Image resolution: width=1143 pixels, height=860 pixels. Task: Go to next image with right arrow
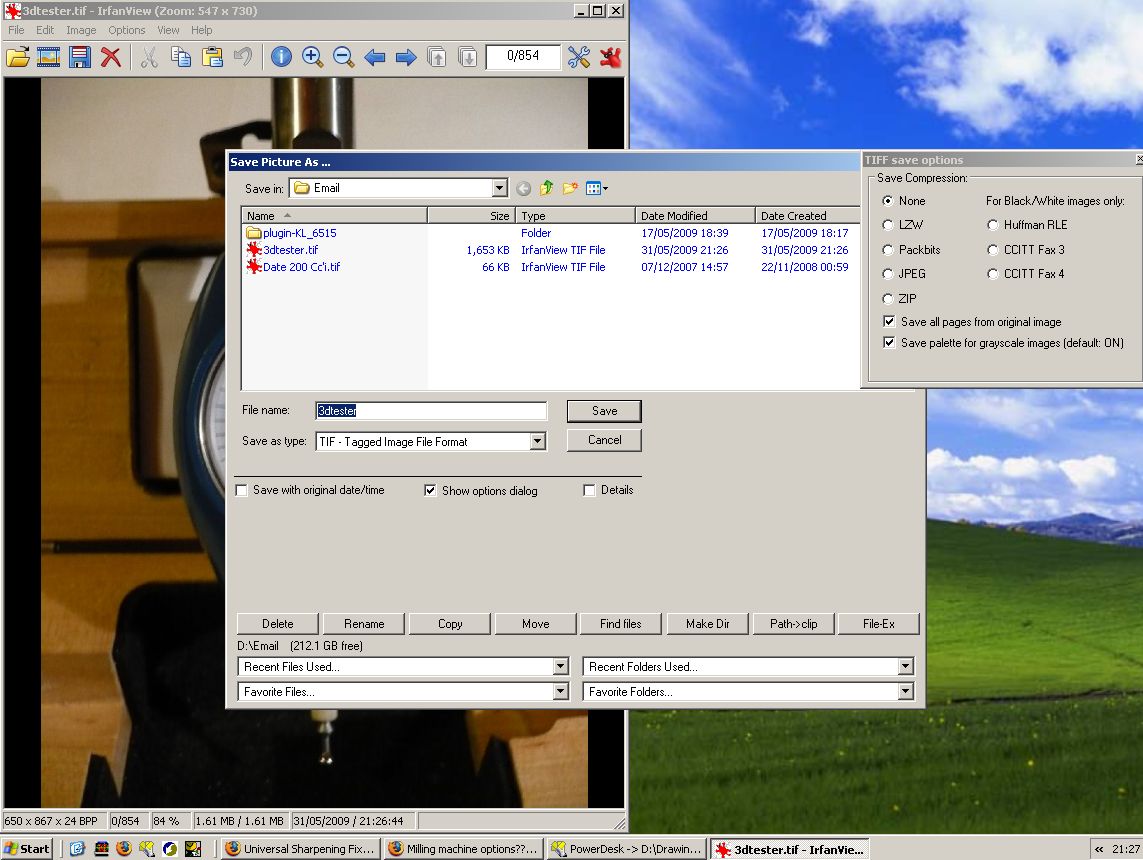click(406, 57)
